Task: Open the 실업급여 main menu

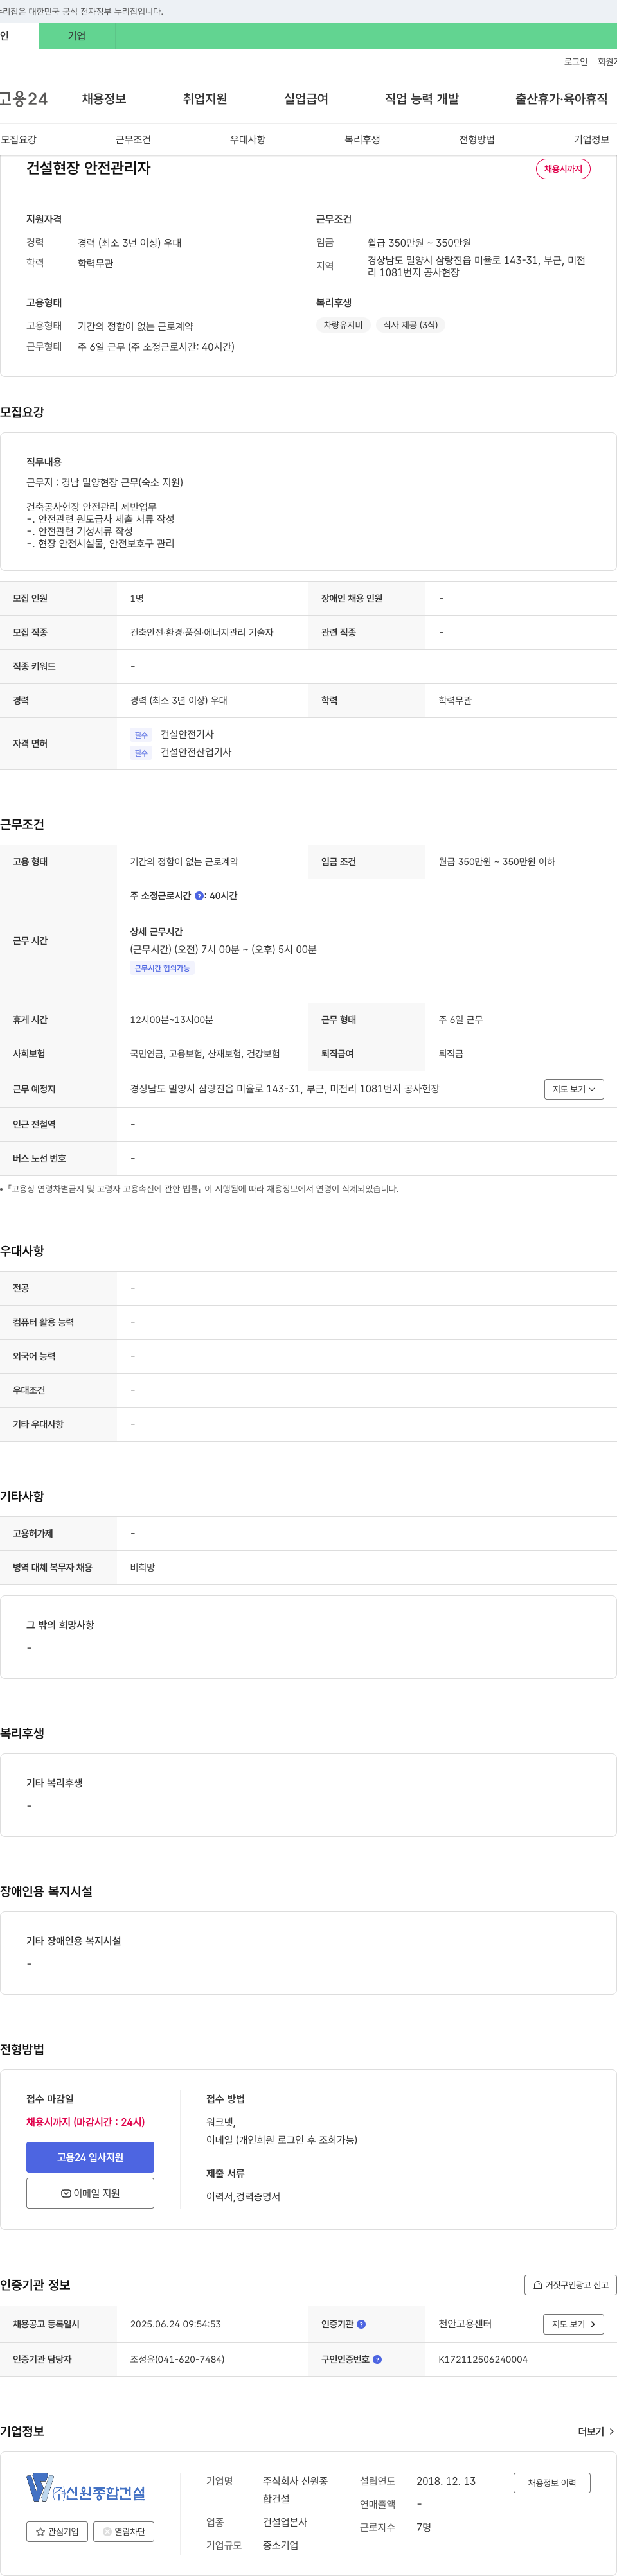Action: pyautogui.click(x=306, y=99)
